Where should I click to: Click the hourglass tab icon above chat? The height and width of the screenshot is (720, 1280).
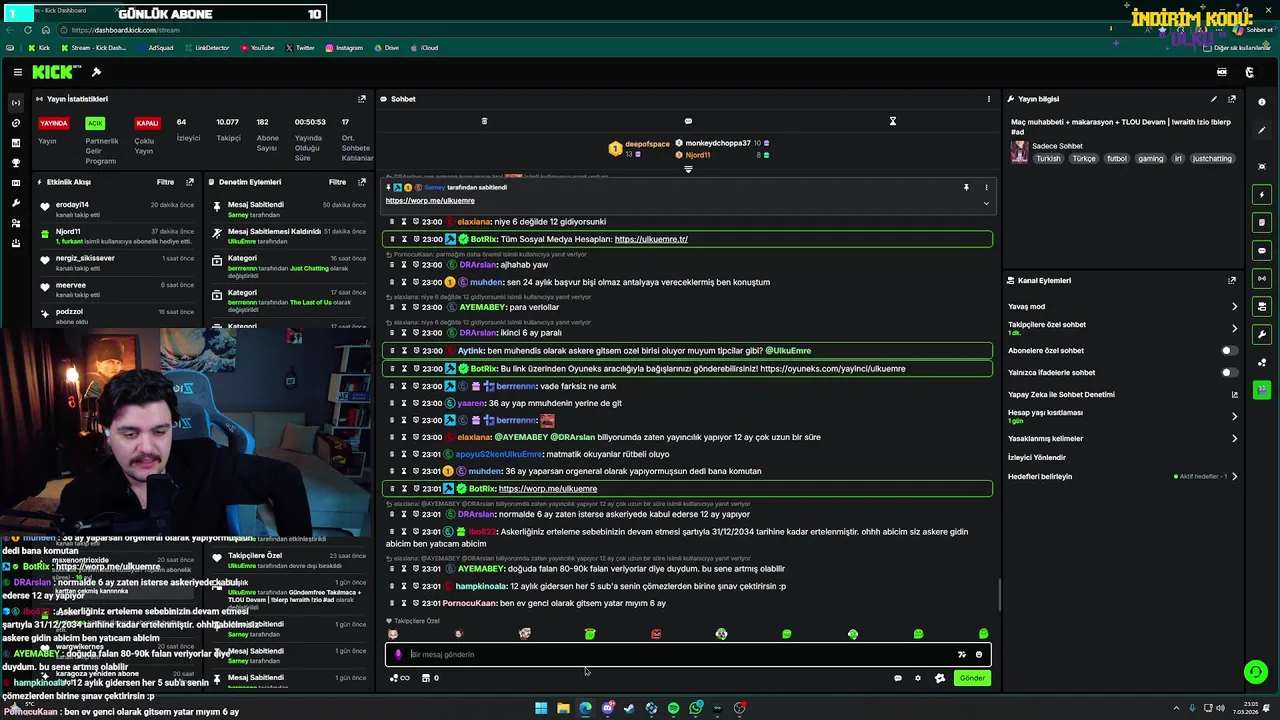point(893,121)
